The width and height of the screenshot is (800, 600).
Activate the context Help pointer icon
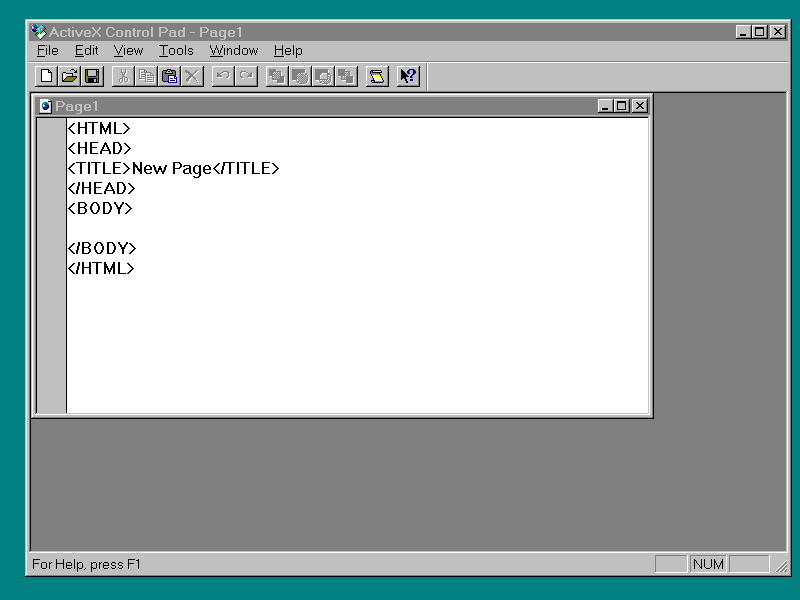(x=408, y=76)
